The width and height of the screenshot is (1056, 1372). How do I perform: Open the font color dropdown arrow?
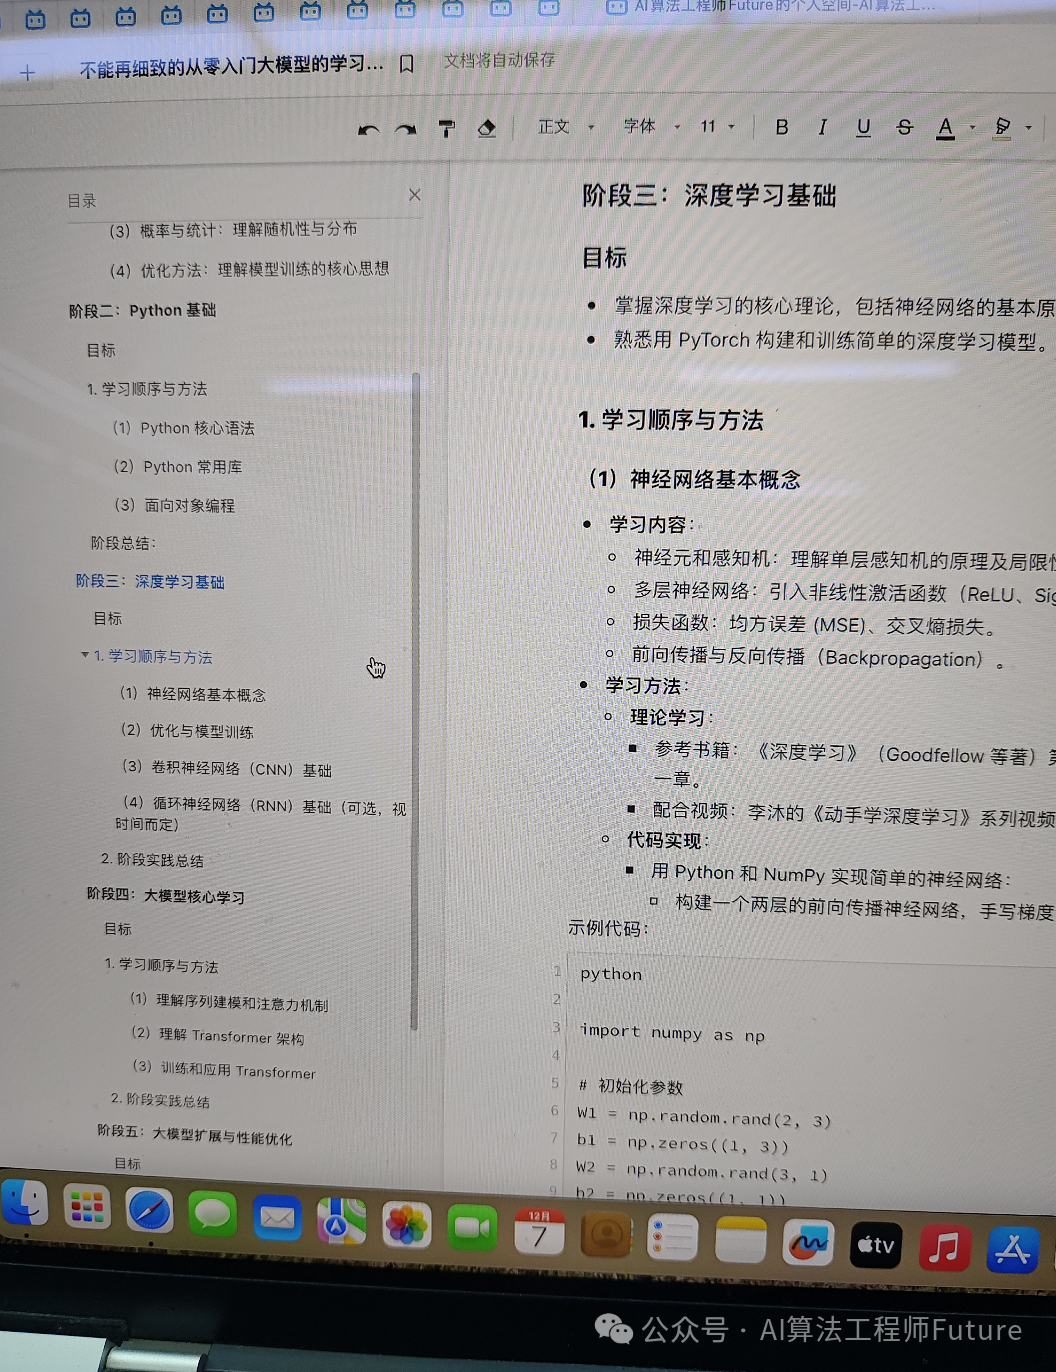tap(972, 128)
